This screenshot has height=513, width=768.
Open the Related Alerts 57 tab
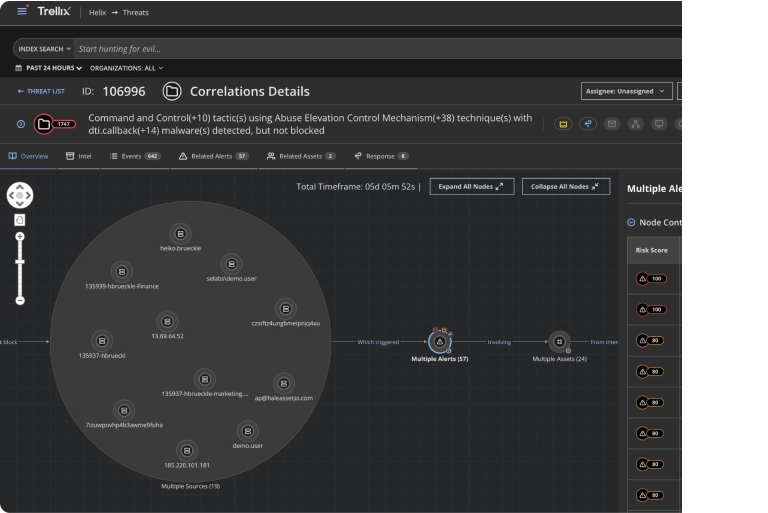(x=214, y=156)
